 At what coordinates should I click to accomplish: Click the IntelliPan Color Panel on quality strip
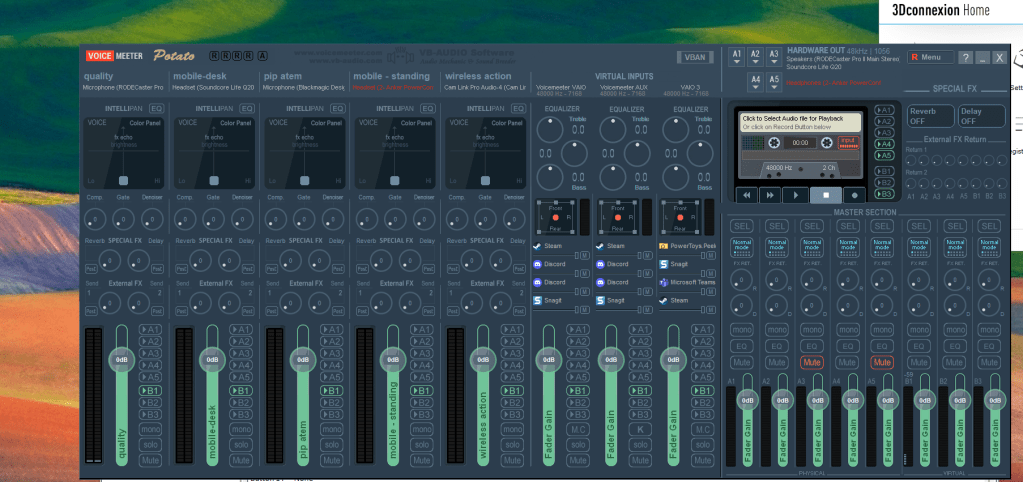pos(123,153)
